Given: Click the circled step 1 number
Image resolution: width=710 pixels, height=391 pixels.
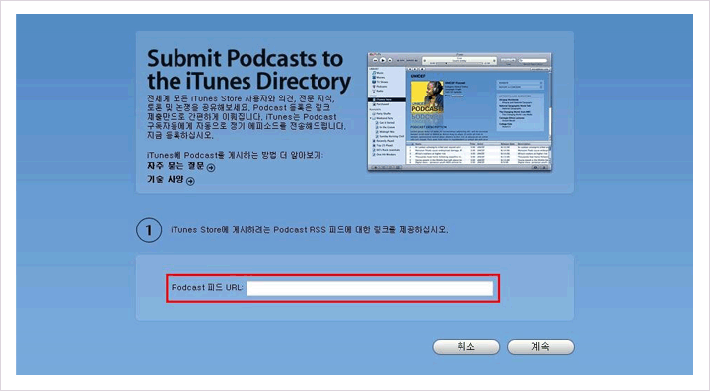Looking at the screenshot, I should [x=149, y=230].
